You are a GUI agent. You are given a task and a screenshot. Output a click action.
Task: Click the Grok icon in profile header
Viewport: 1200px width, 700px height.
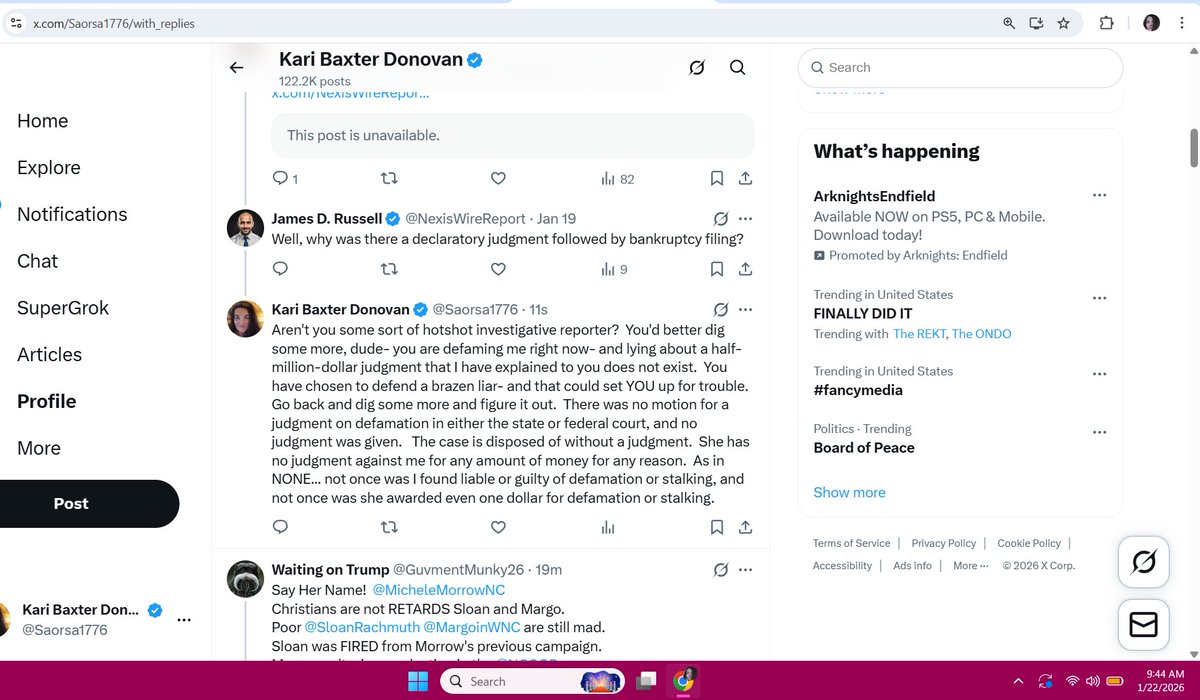point(697,68)
